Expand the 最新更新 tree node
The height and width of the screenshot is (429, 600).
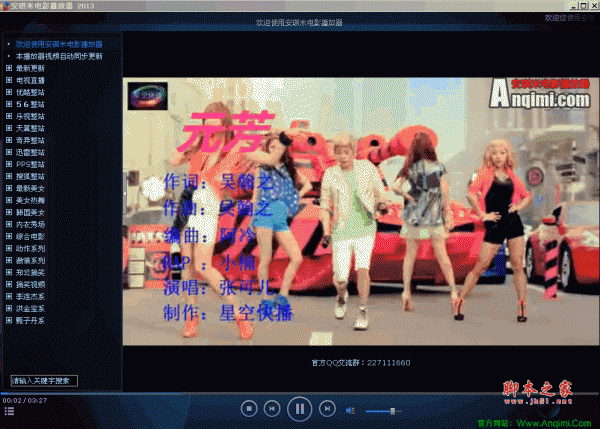tap(9, 68)
